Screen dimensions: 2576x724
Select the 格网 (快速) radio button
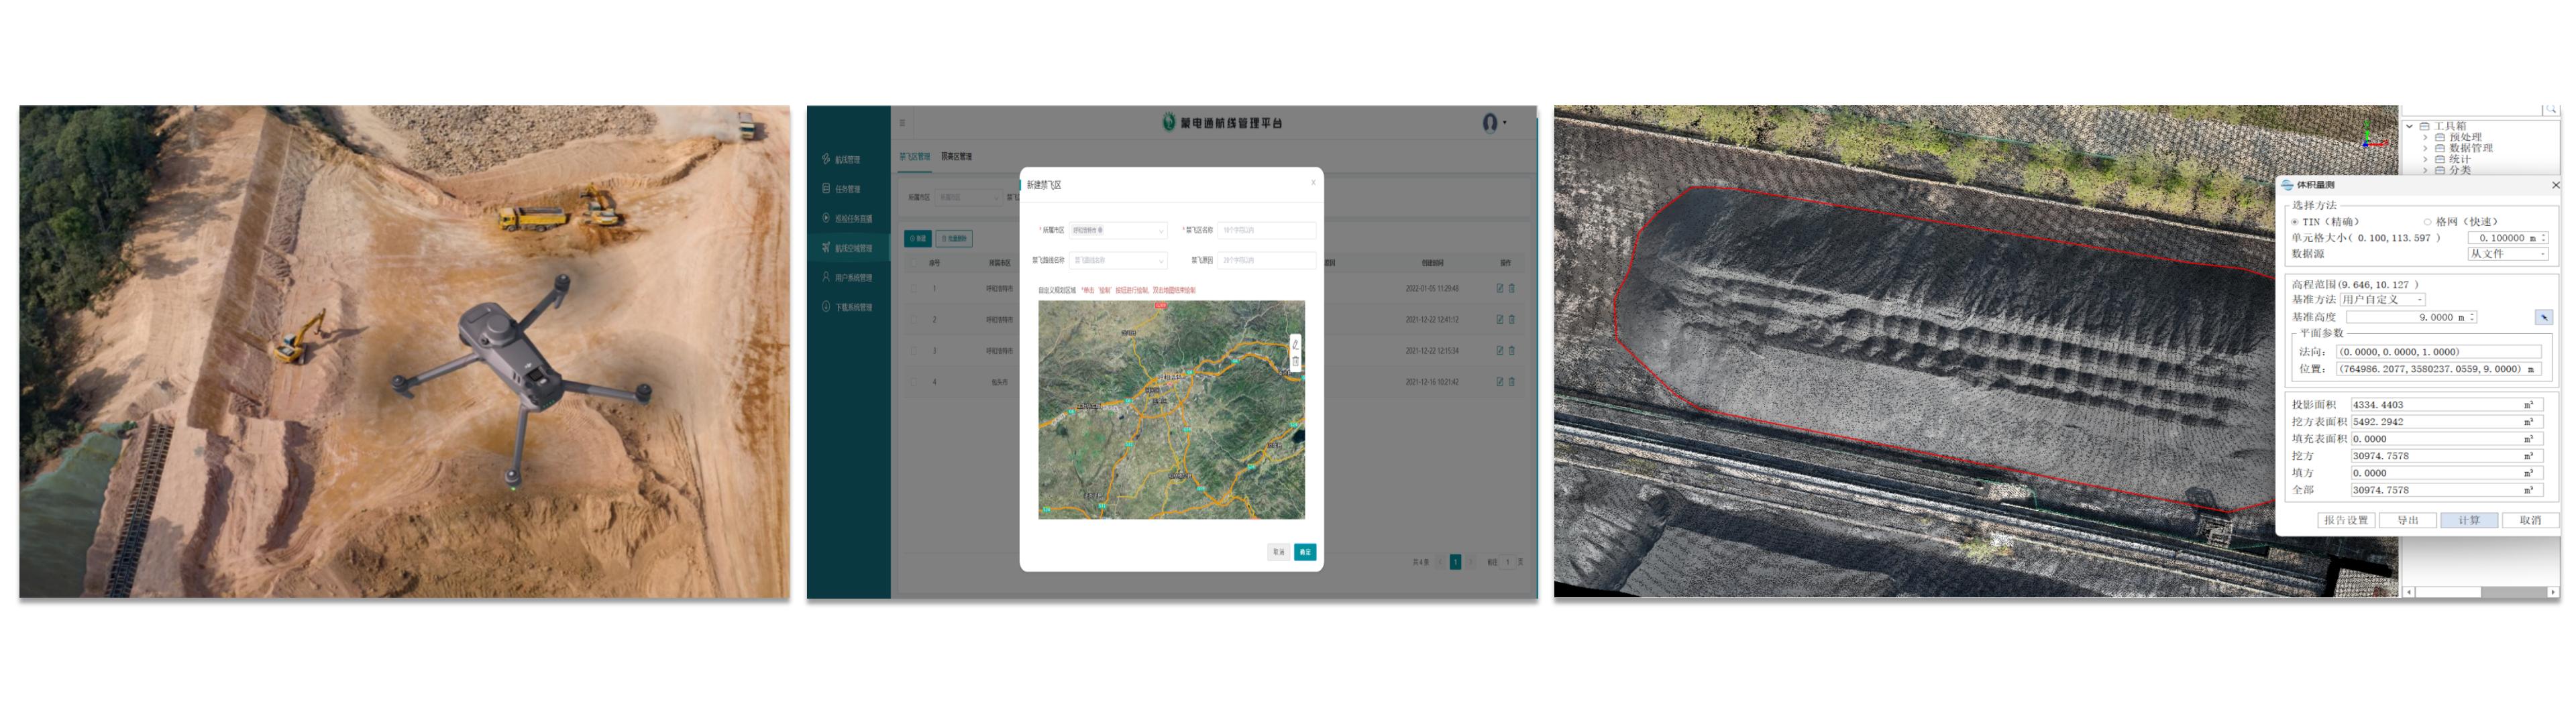coord(2427,222)
